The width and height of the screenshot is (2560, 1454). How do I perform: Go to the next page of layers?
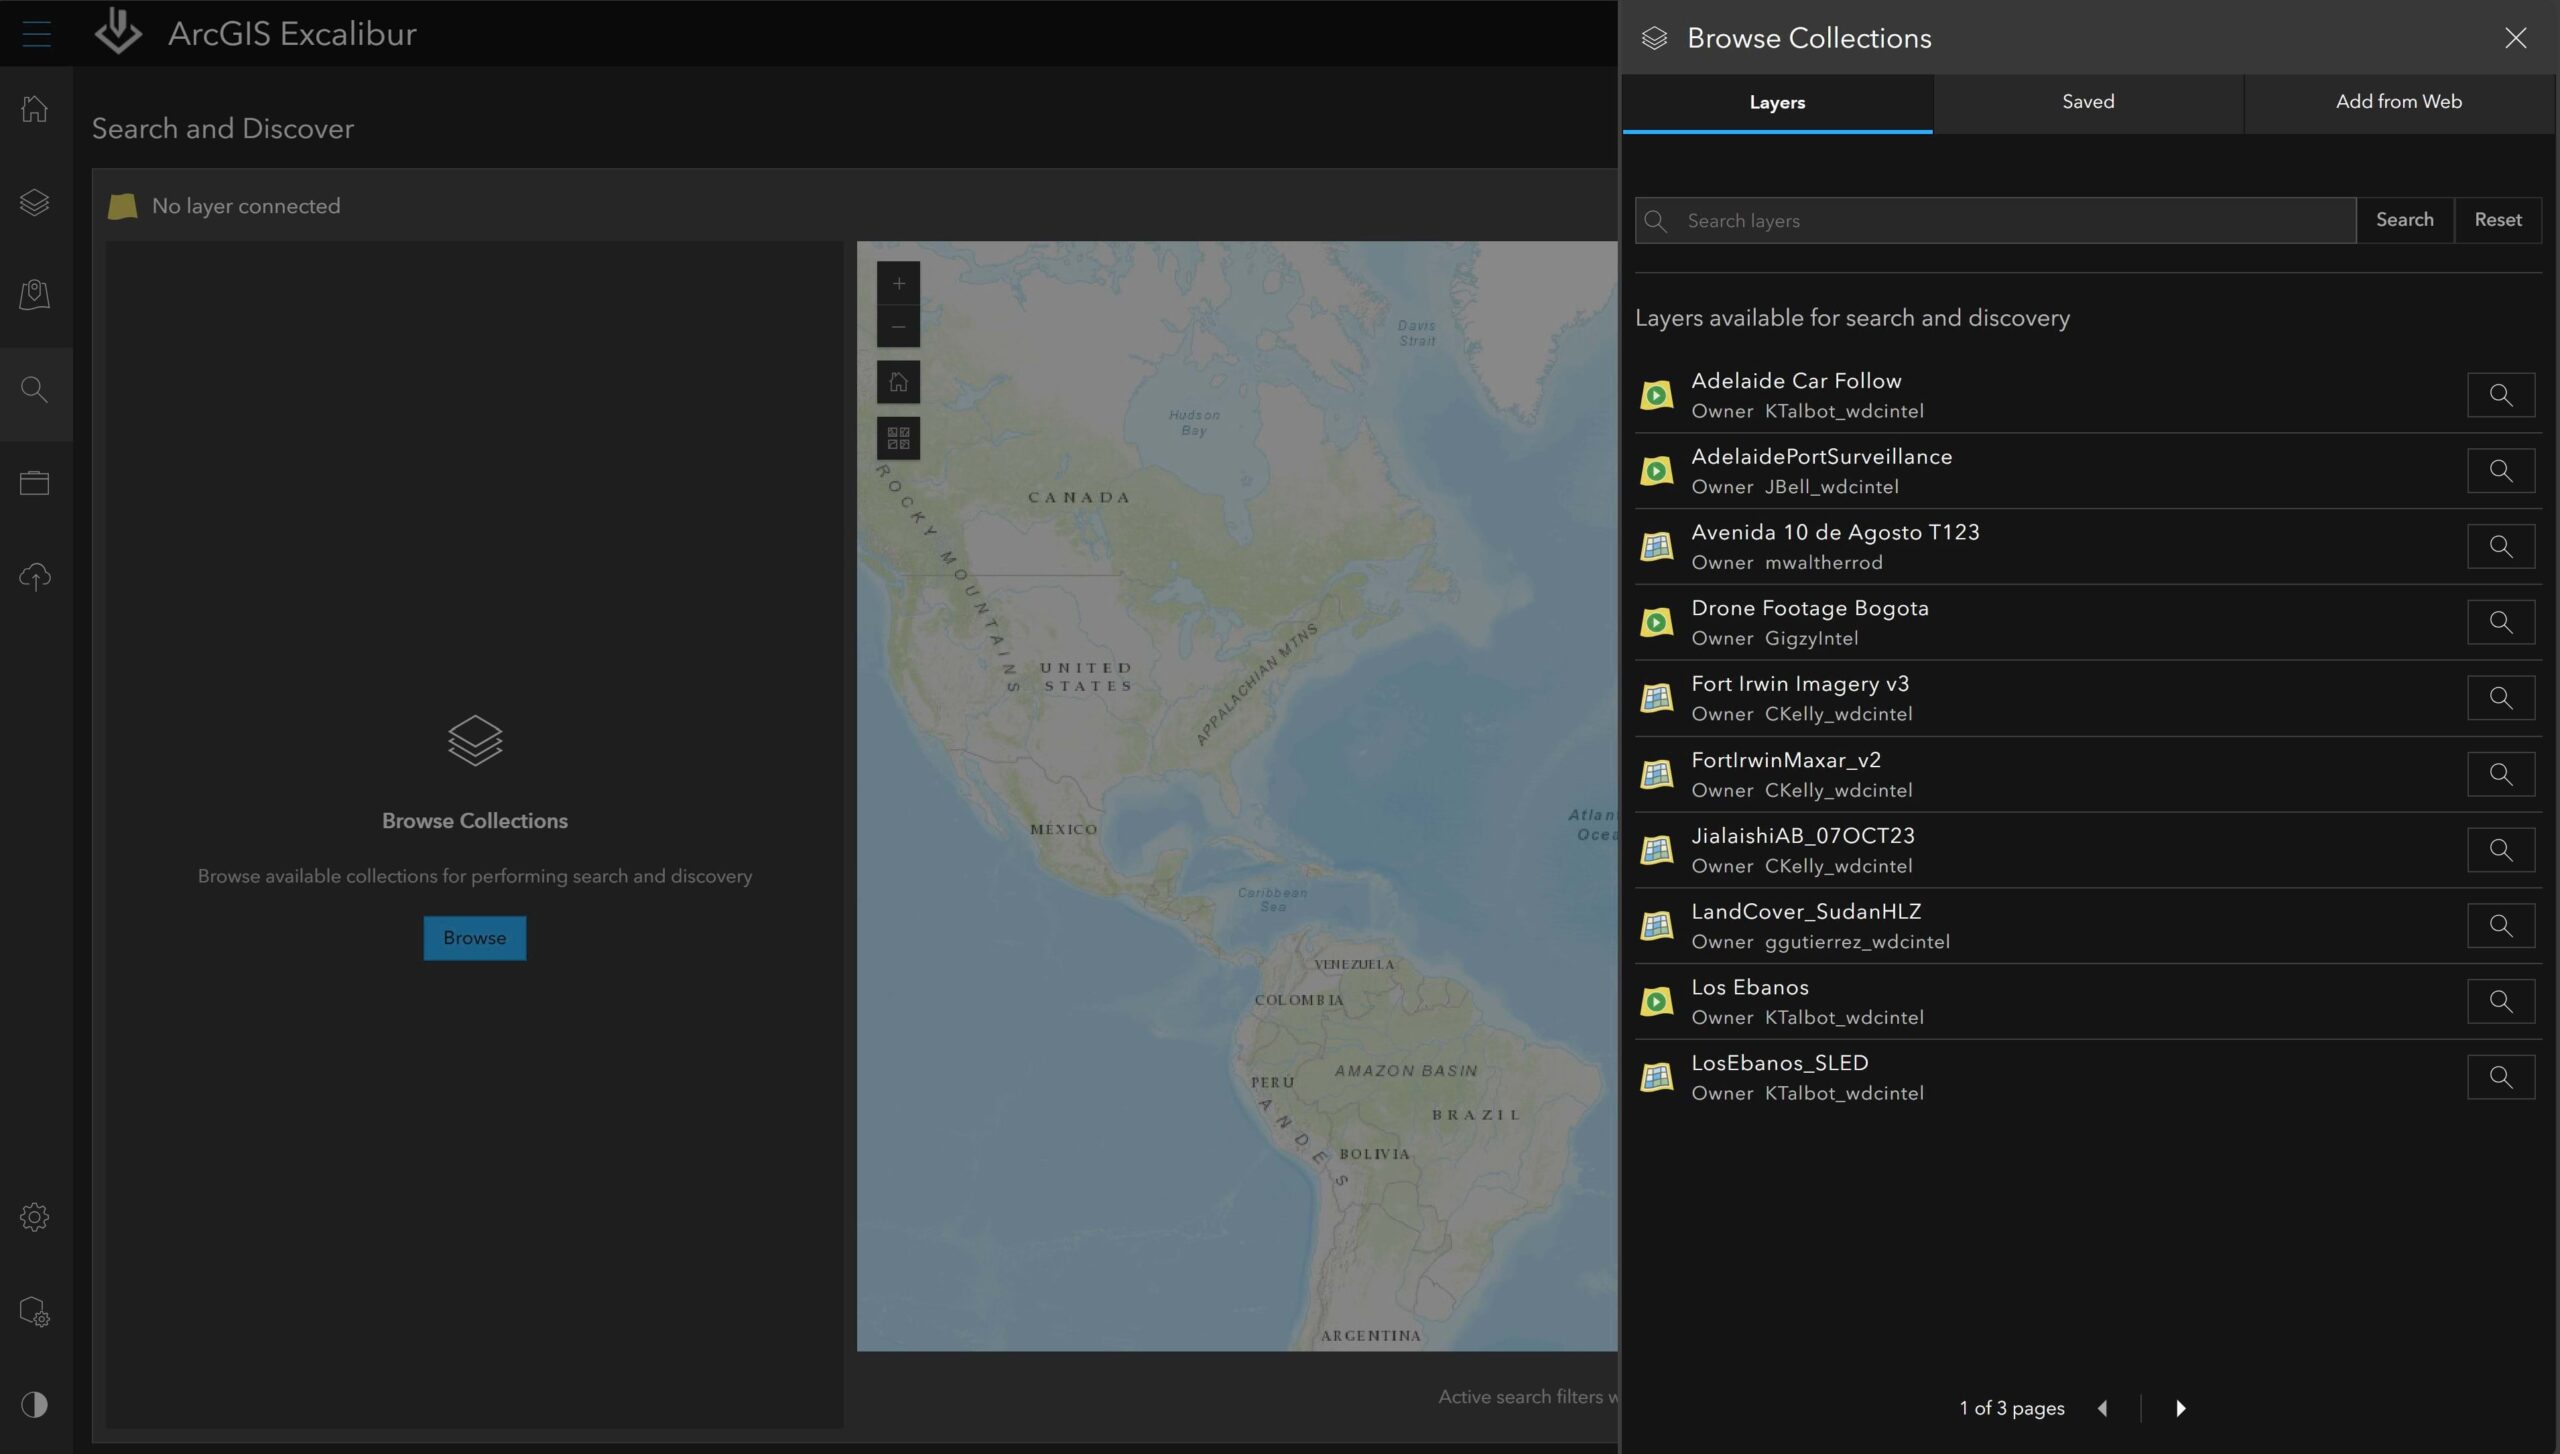[2180, 1408]
